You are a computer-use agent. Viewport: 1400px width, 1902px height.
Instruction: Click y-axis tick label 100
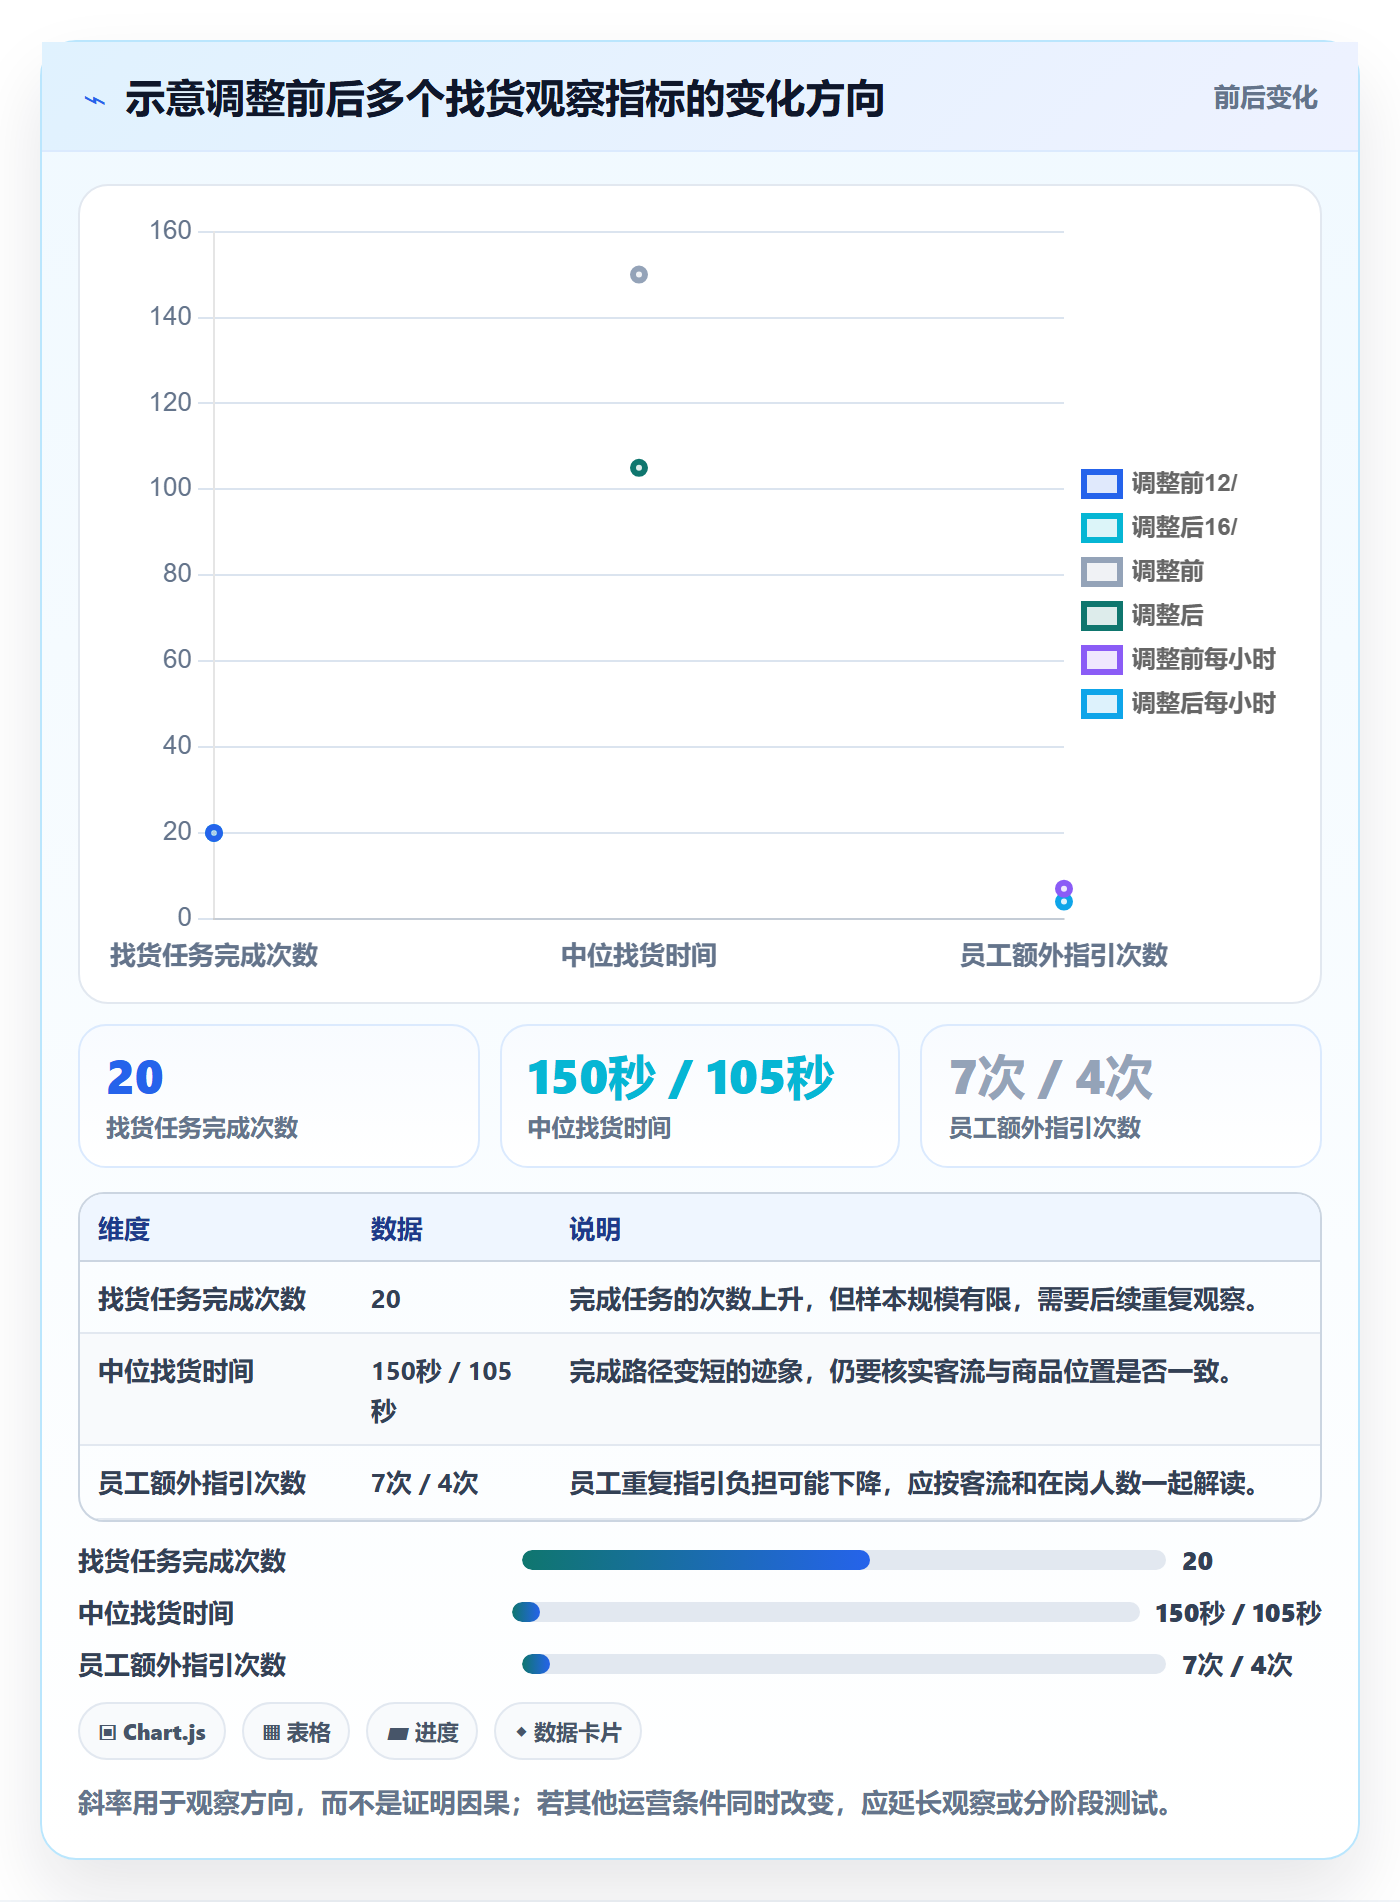(170, 488)
